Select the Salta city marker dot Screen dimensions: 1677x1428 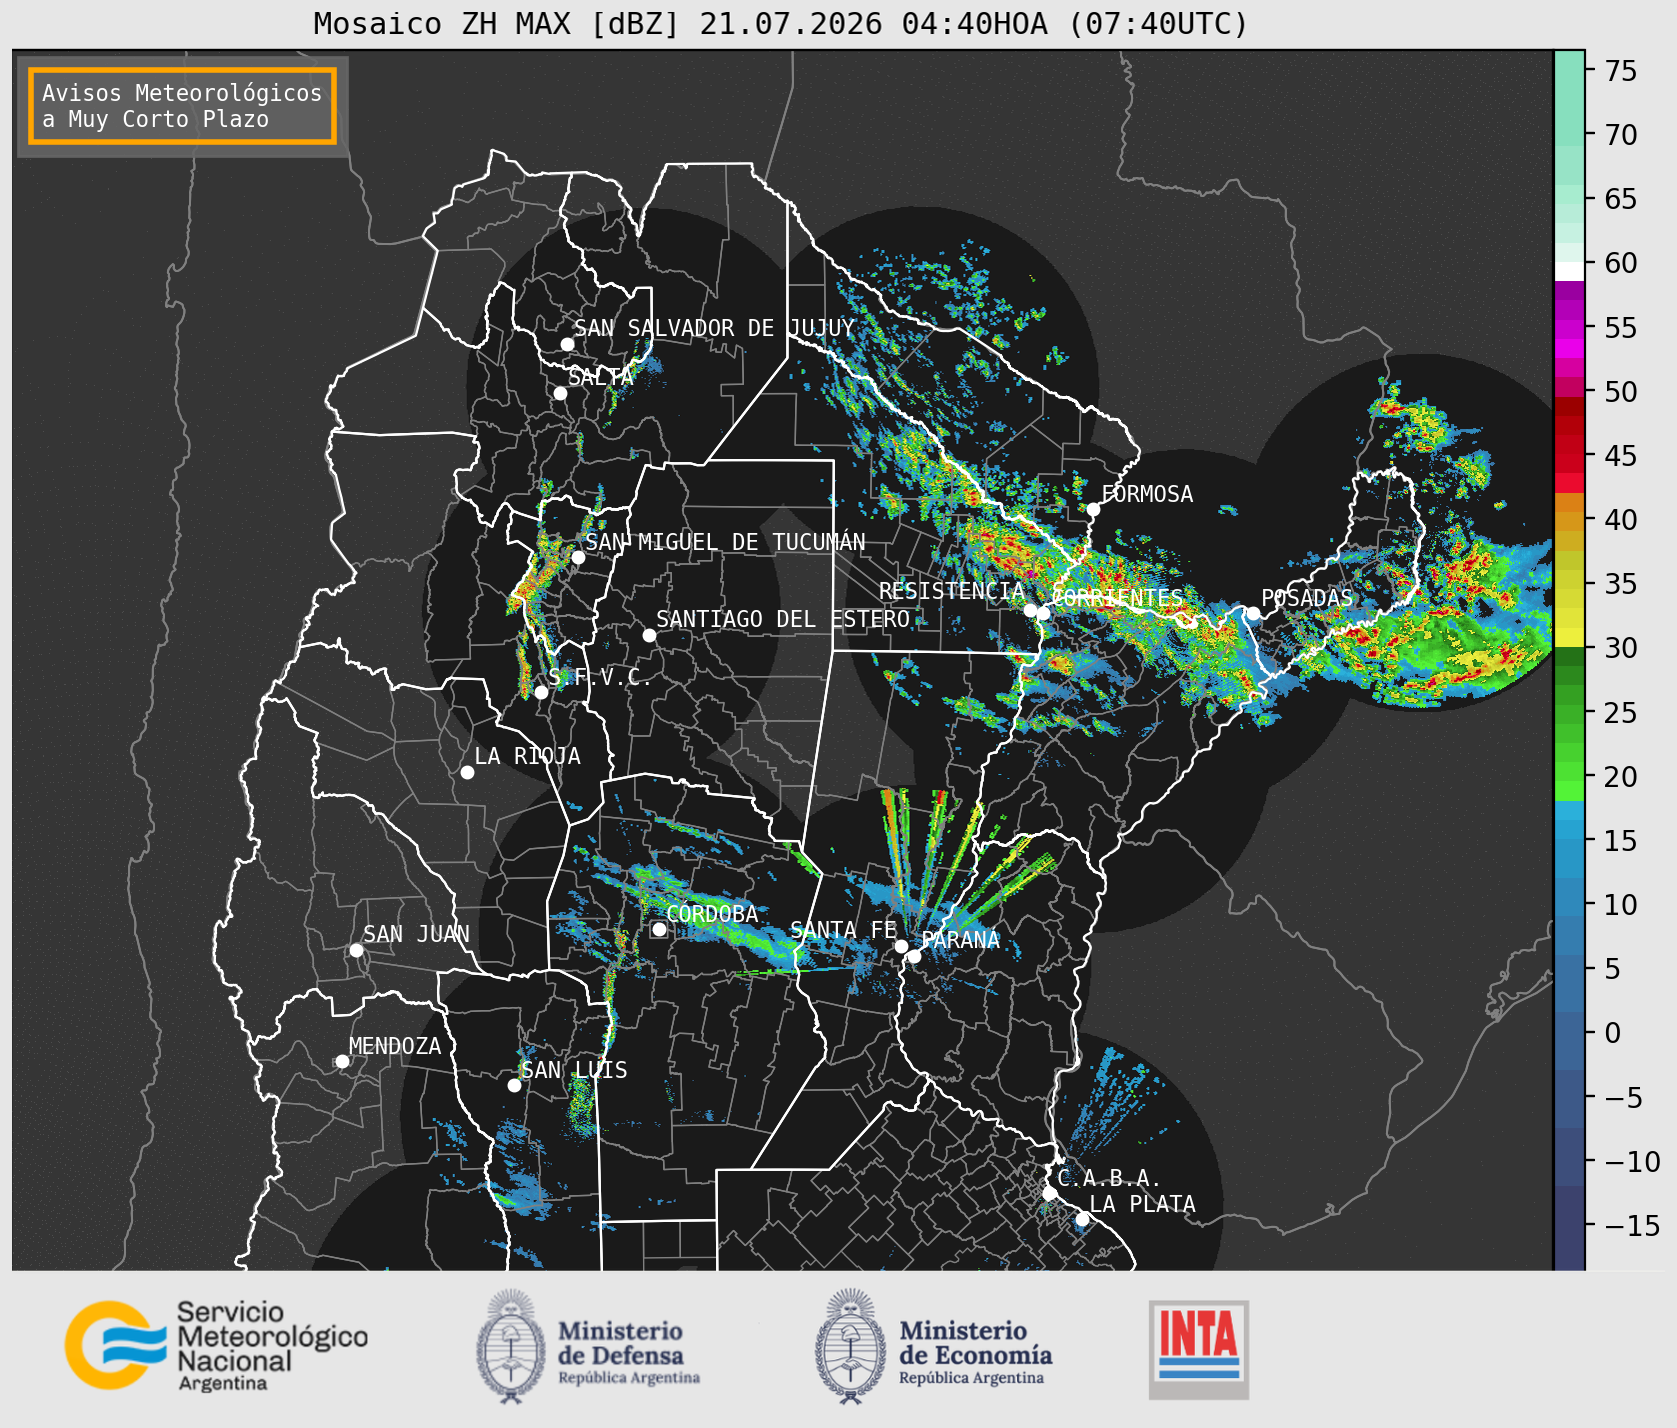point(560,393)
